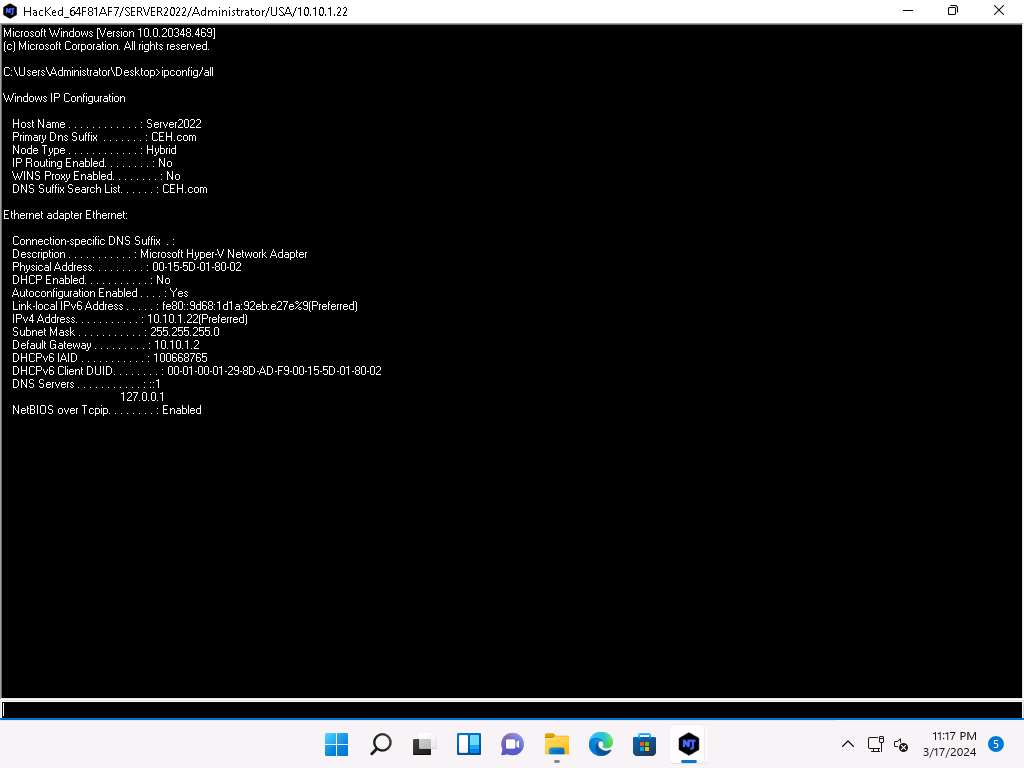Open the Widgets panel
The height and width of the screenshot is (768, 1024).
(469, 744)
